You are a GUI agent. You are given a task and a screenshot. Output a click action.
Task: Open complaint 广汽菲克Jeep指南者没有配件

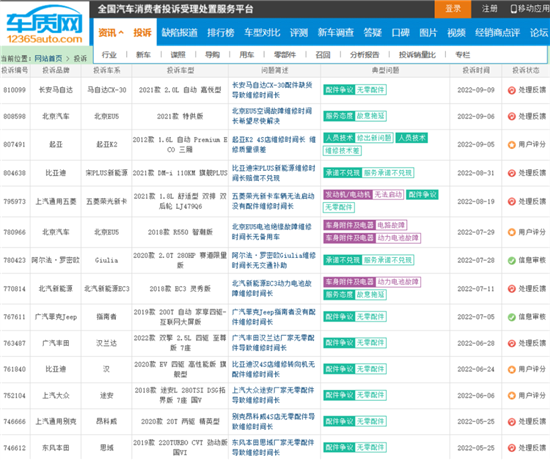click(274, 317)
